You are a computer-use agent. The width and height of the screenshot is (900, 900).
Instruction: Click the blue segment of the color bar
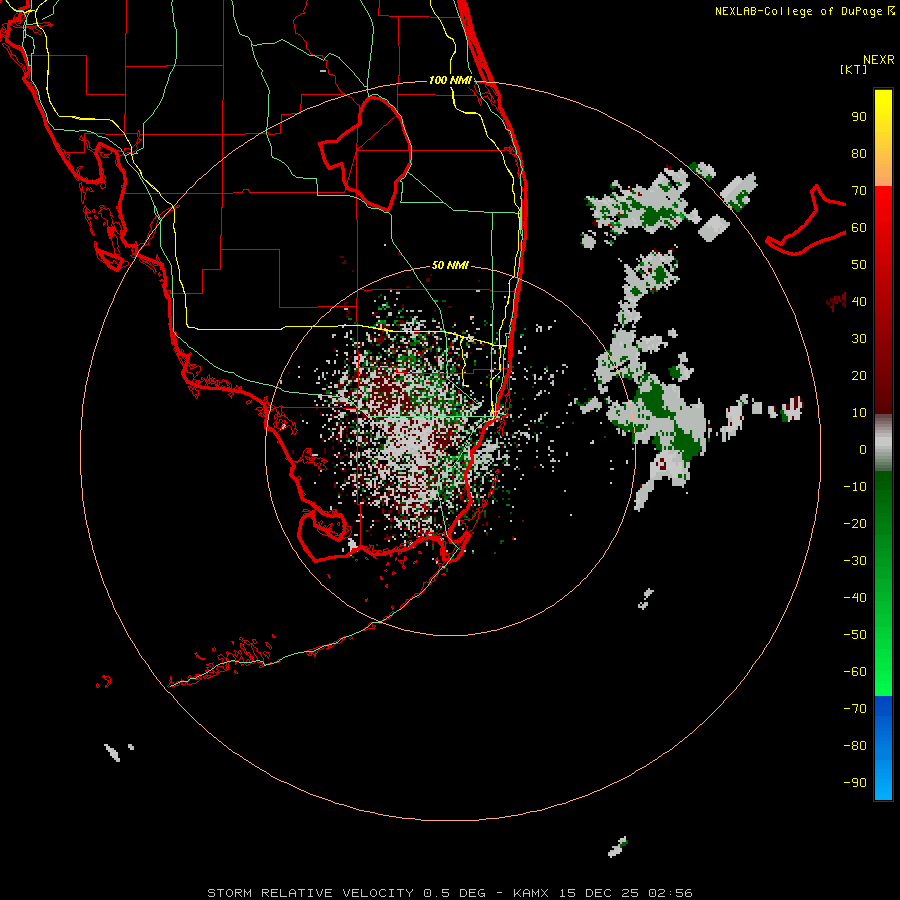click(883, 748)
